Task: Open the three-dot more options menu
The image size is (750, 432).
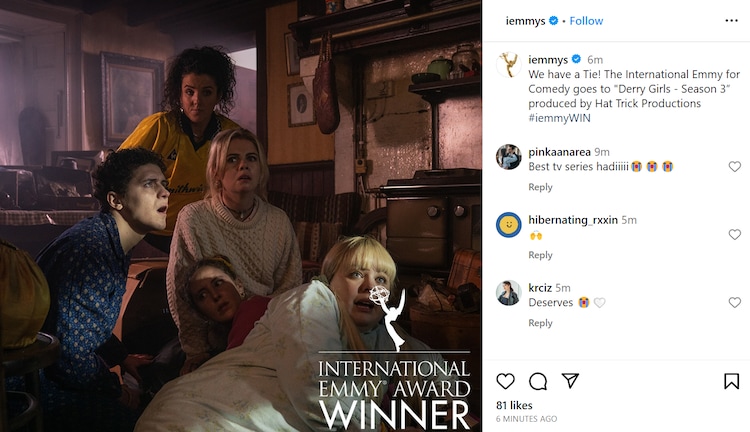Action: [731, 21]
